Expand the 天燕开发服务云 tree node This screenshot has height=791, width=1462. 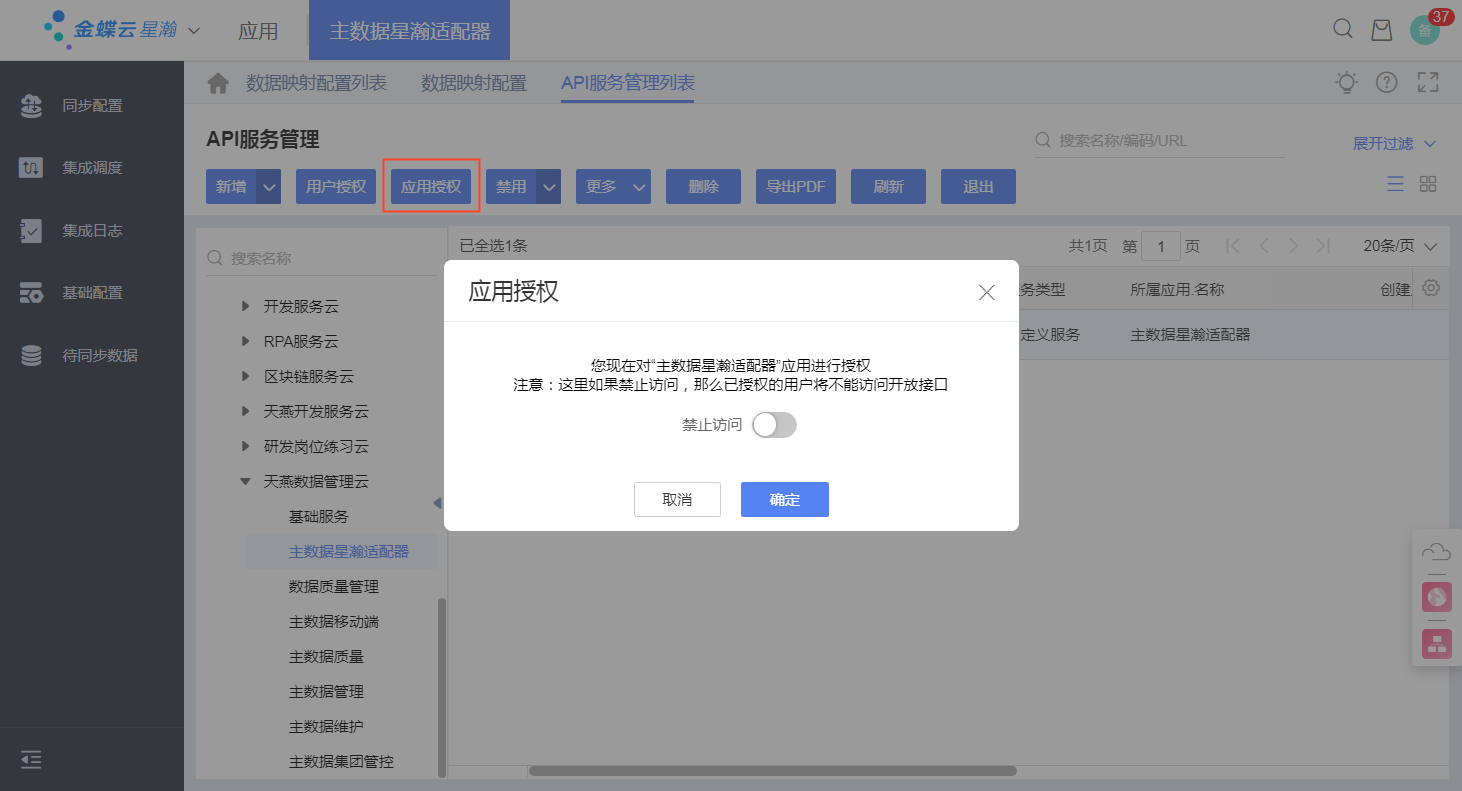click(246, 411)
